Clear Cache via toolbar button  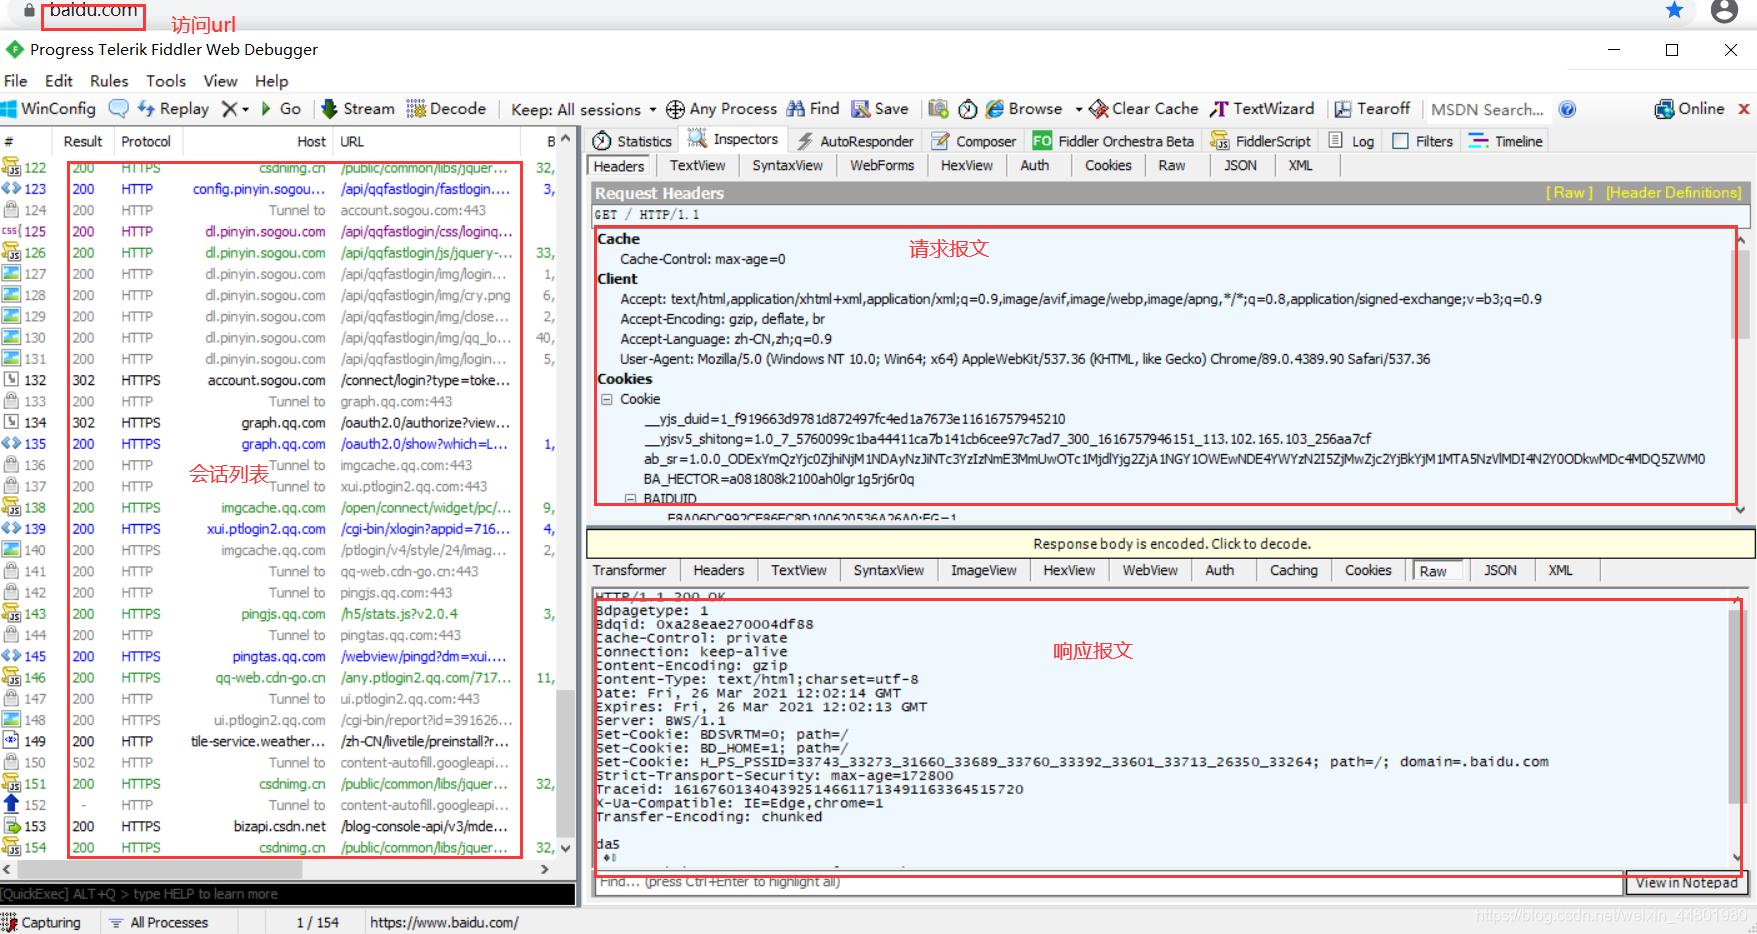[1144, 109]
